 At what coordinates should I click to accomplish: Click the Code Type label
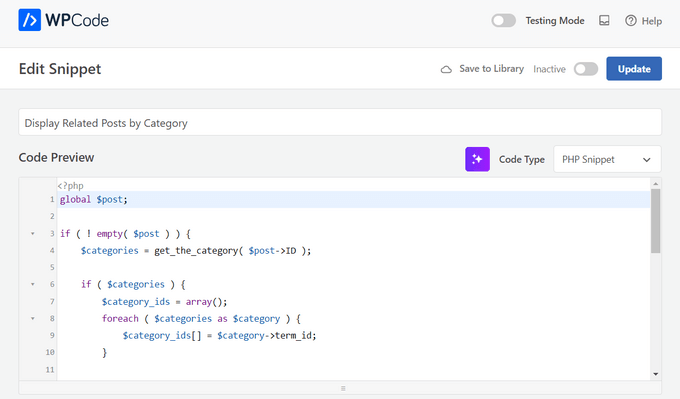click(x=522, y=160)
